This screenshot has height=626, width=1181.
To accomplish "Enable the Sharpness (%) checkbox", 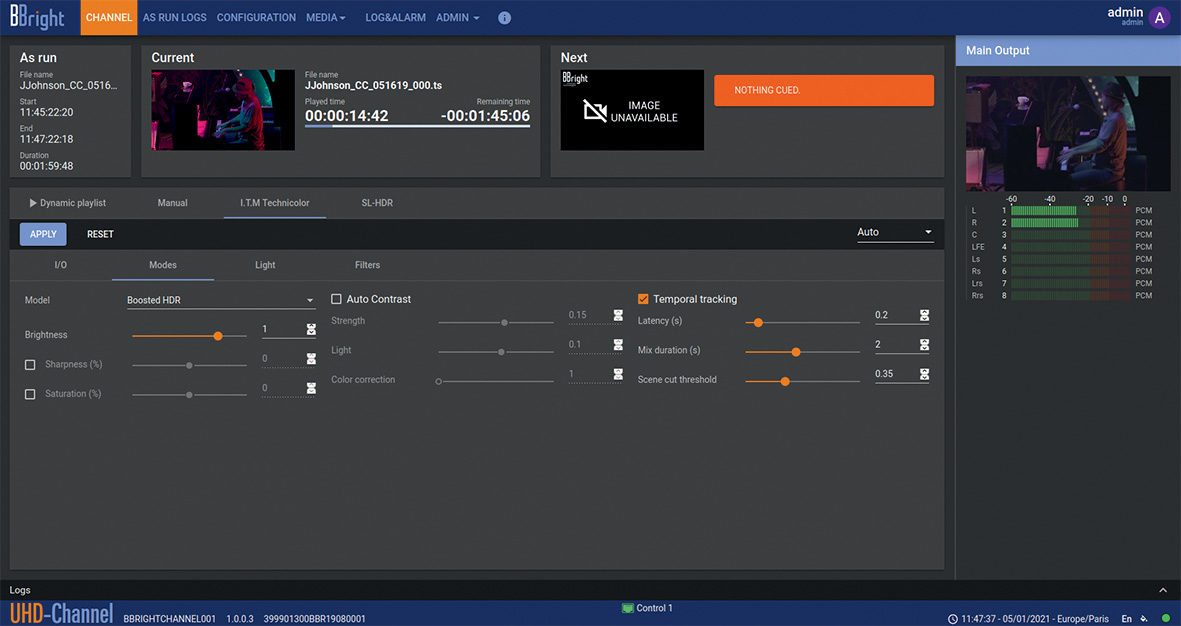I will (x=30, y=365).
